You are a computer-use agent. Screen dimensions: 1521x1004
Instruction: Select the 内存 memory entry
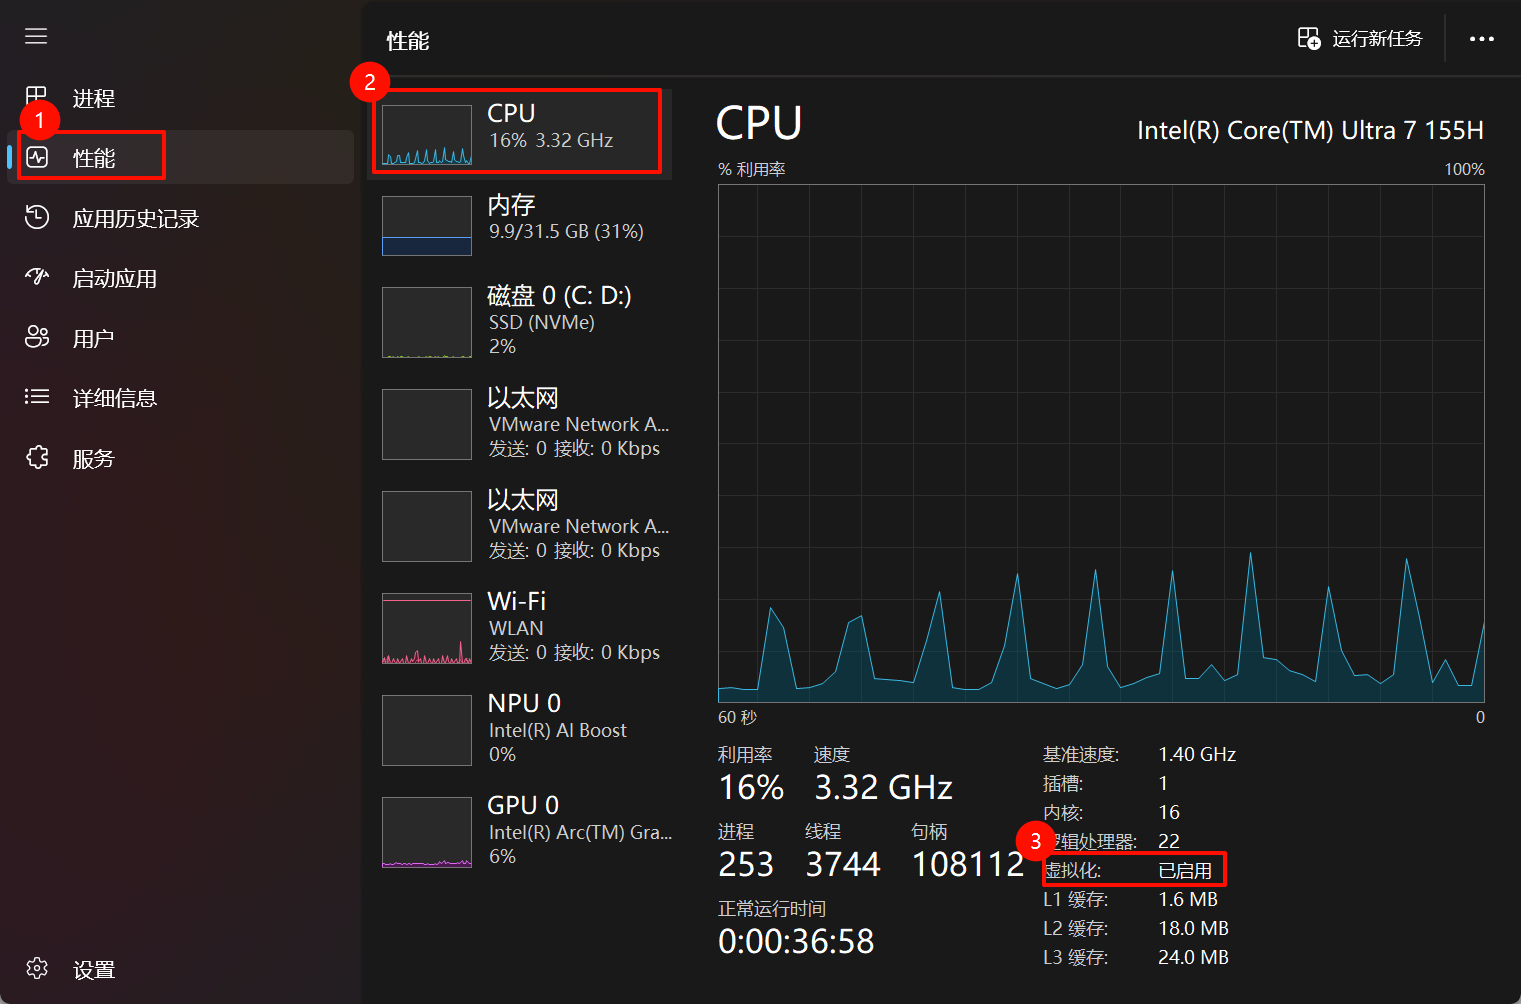(520, 225)
